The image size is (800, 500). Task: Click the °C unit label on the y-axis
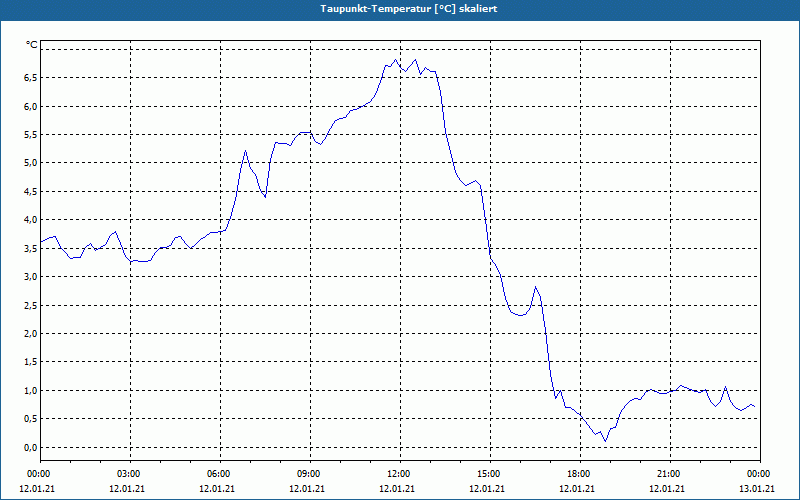click(32, 45)
